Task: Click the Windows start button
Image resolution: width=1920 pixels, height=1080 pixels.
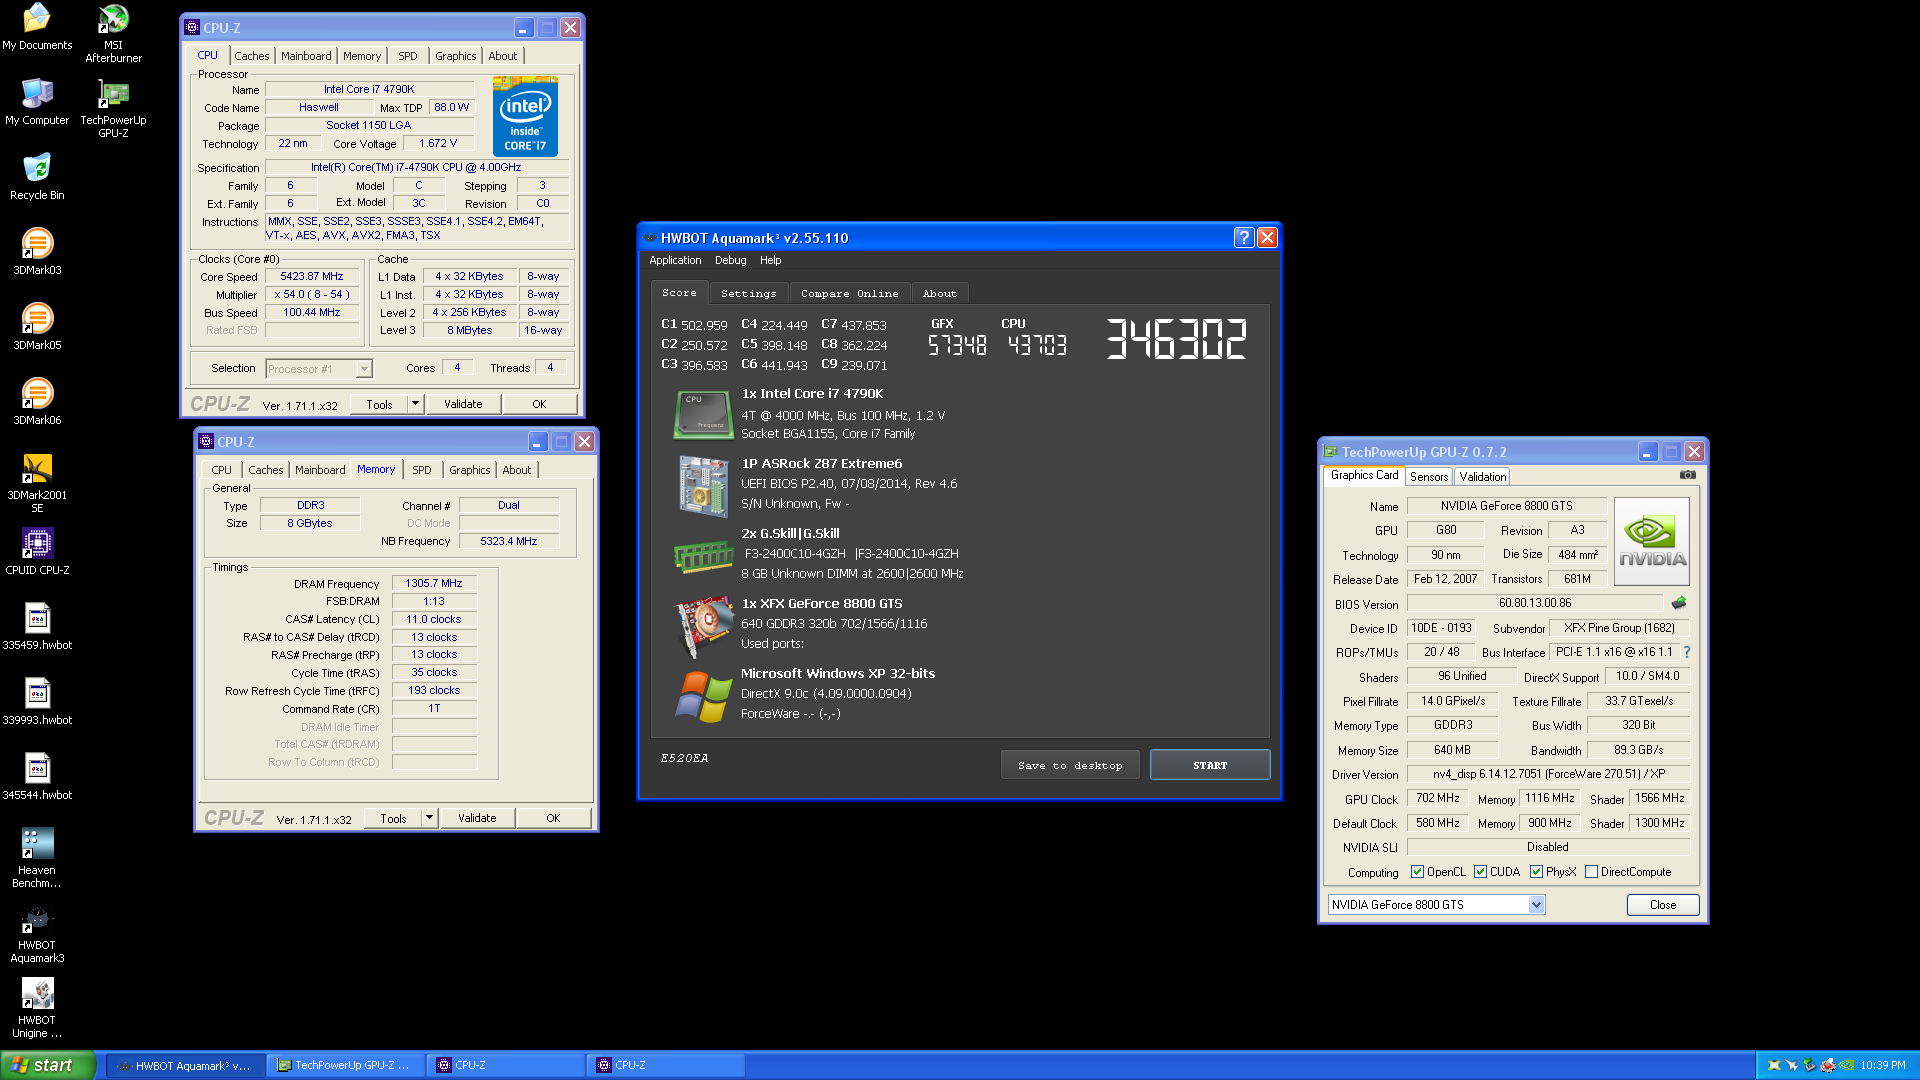Action: (48, 1065)
